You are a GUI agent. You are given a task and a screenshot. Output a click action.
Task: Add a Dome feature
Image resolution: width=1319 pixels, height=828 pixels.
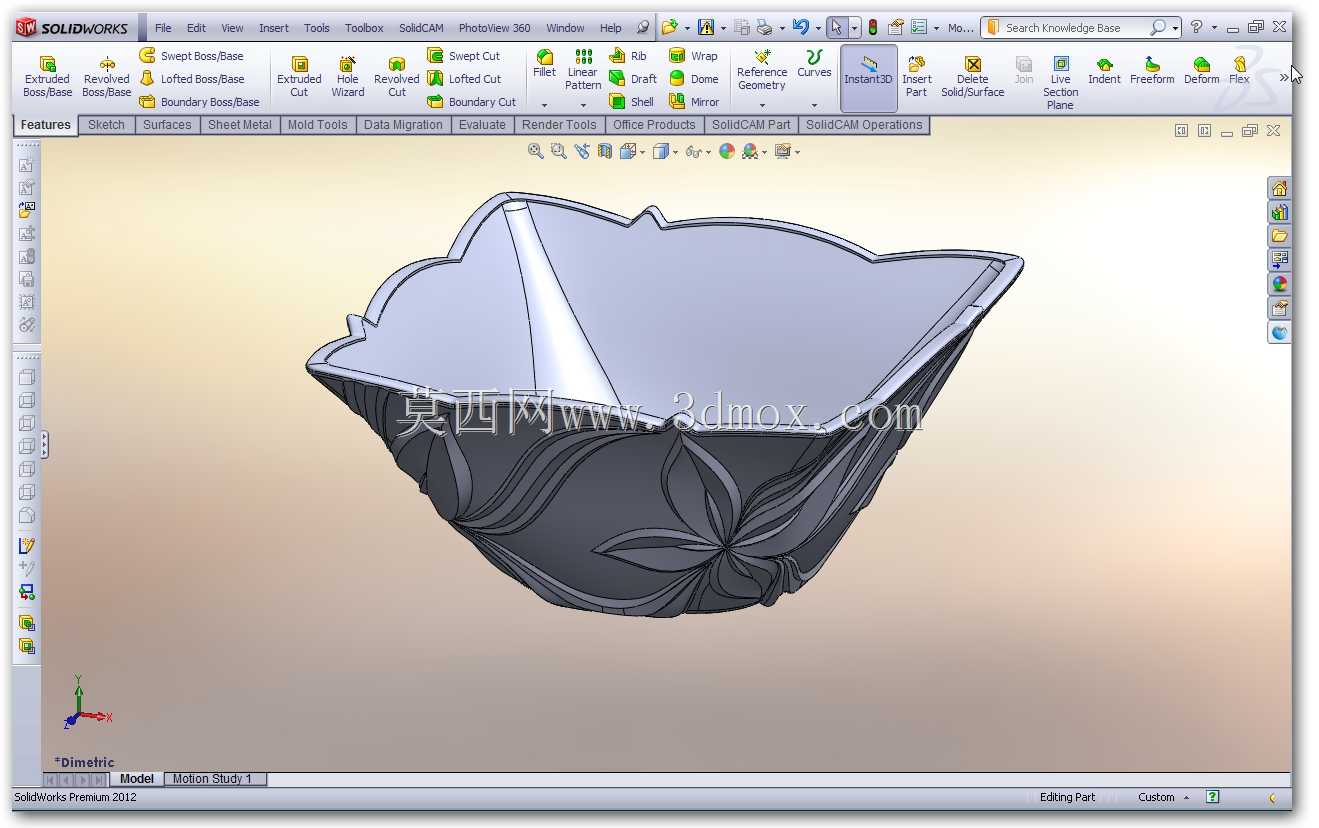693,79
